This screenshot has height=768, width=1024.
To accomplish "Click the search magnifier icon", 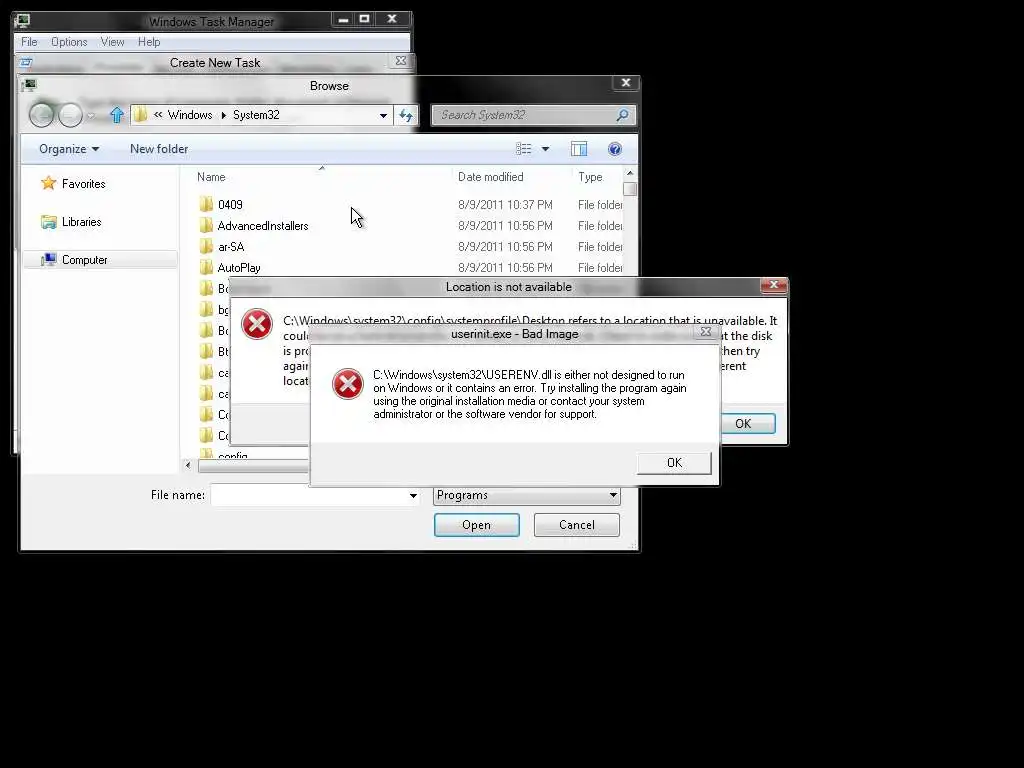I will click(622, 116).
